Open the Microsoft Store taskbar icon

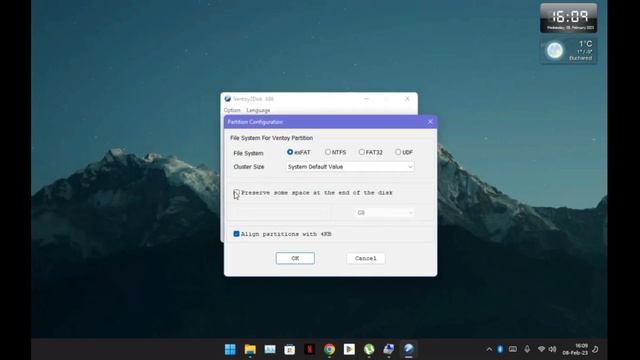pyautogui.click(x=289, y=349)
